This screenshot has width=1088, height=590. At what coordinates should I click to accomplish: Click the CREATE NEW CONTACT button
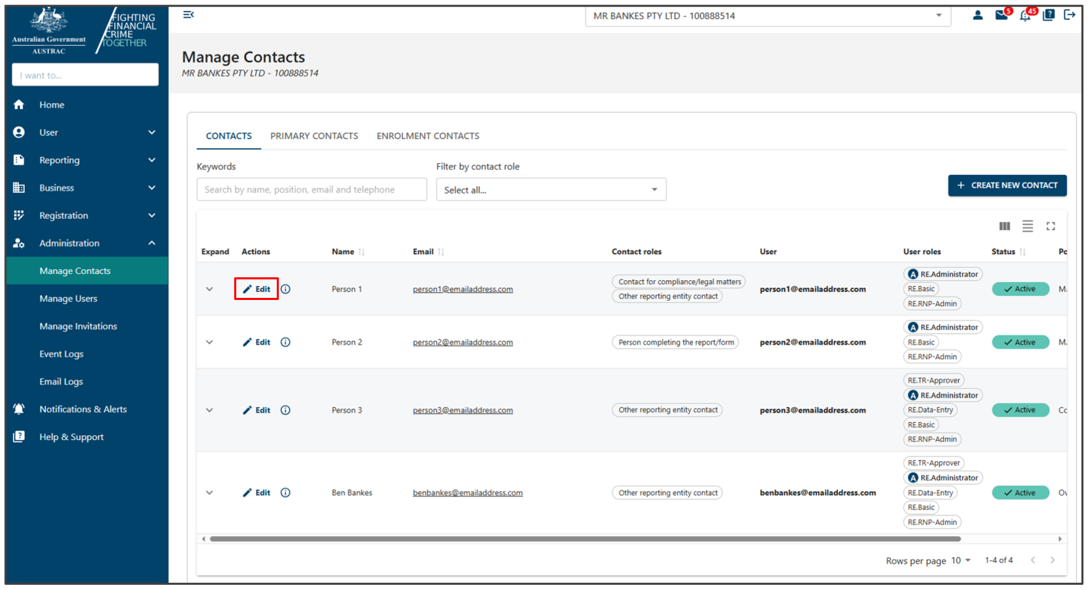(x=1007, y=185)
